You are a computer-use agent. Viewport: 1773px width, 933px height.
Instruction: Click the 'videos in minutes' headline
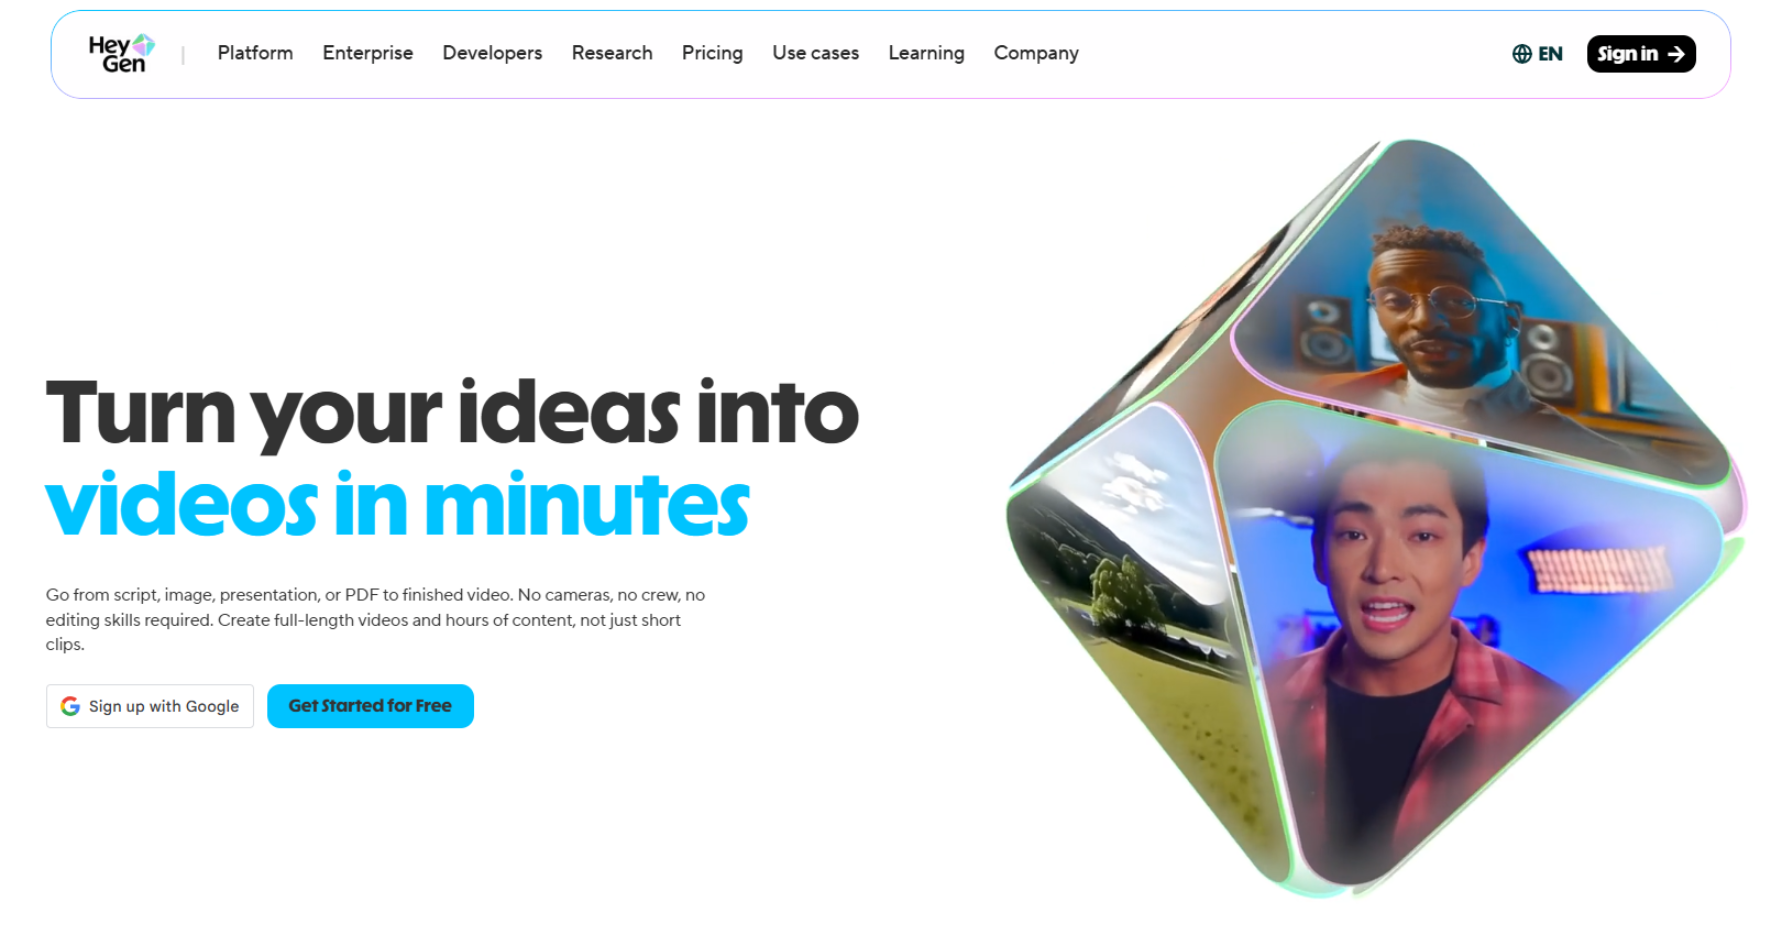[x=397, y=505]
